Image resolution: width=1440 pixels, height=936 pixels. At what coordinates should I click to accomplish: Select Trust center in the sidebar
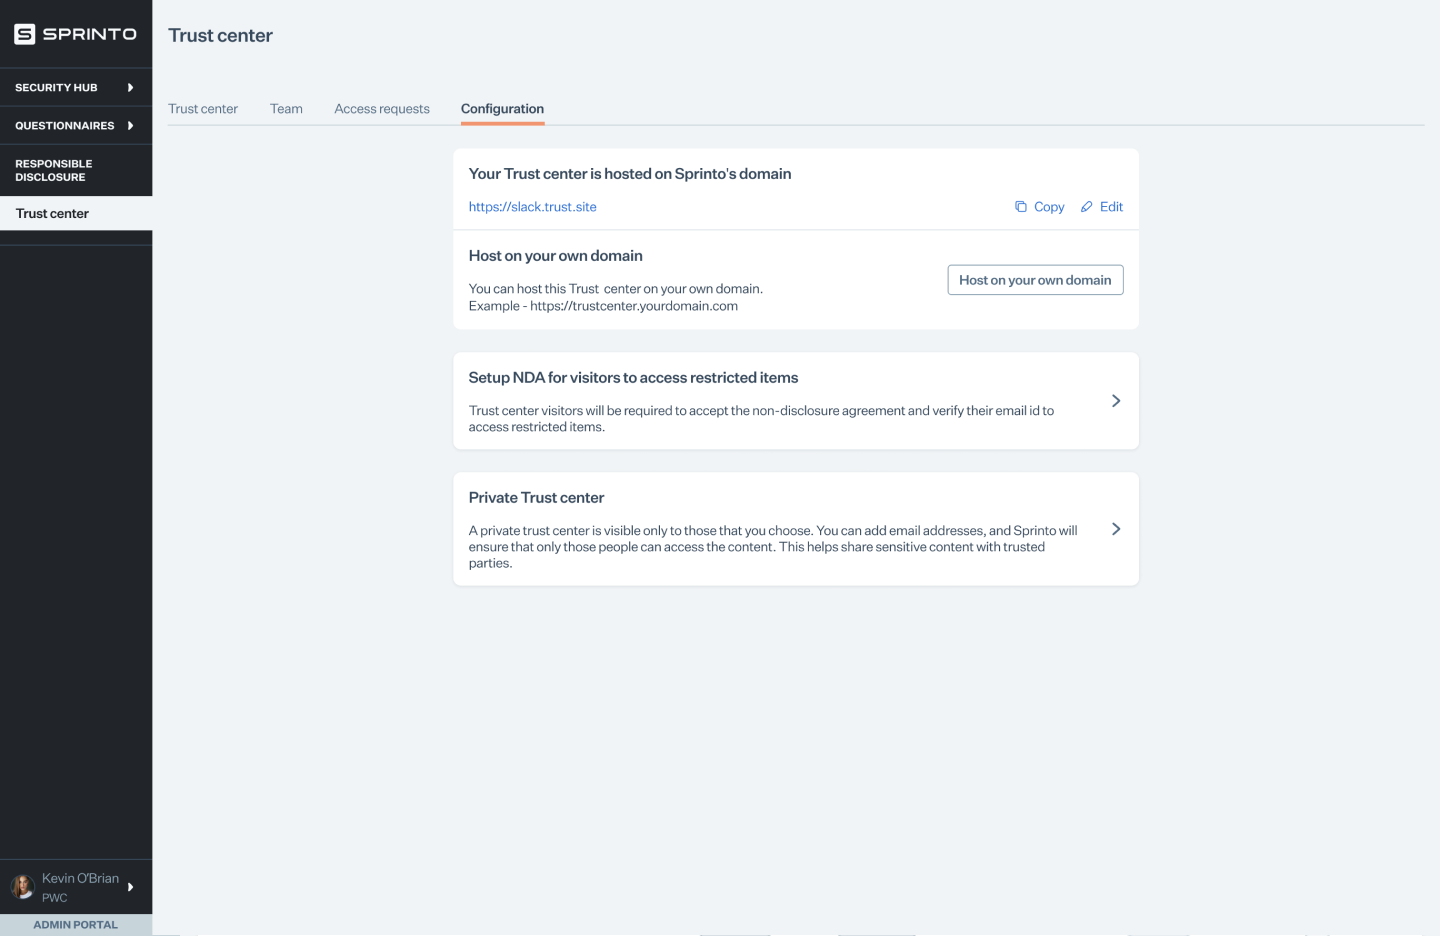coord(76,214)
